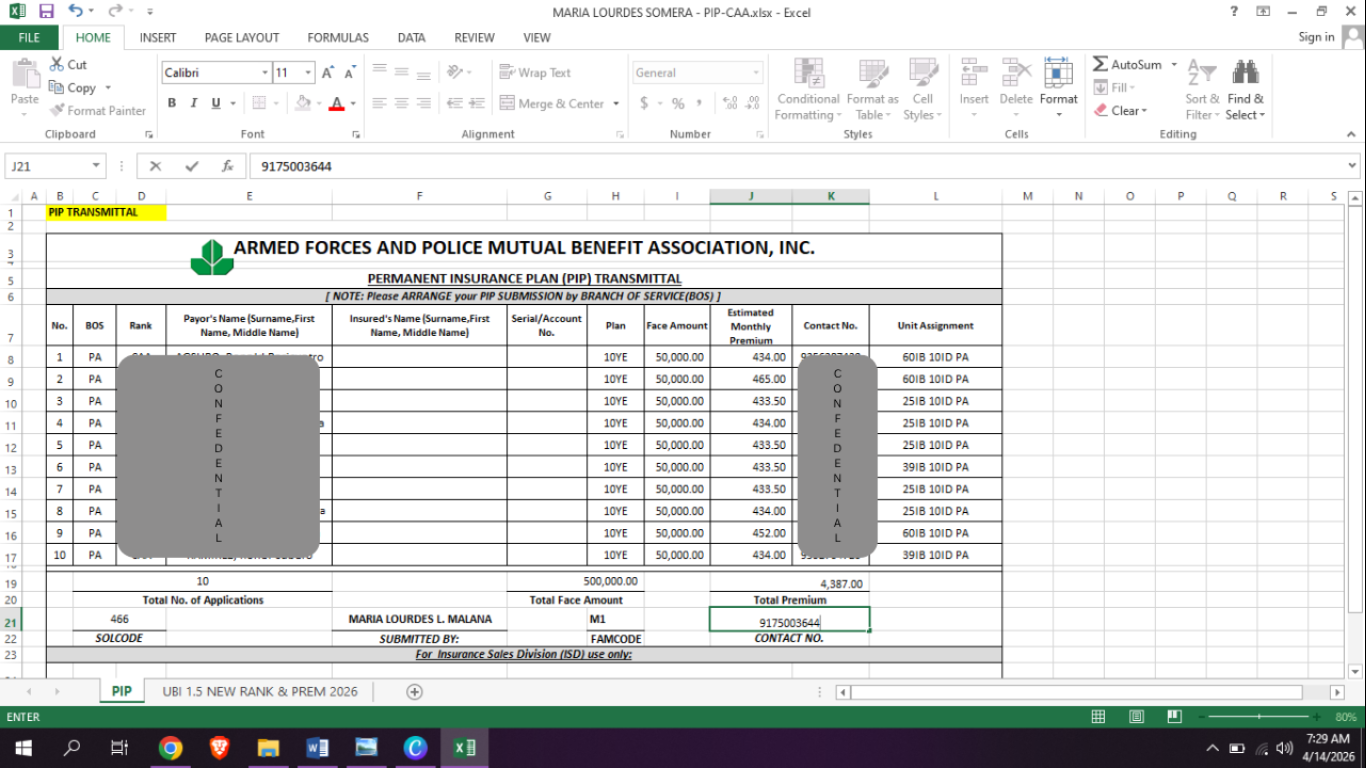Collapse the ribbon with the caret arrow

1352,134
